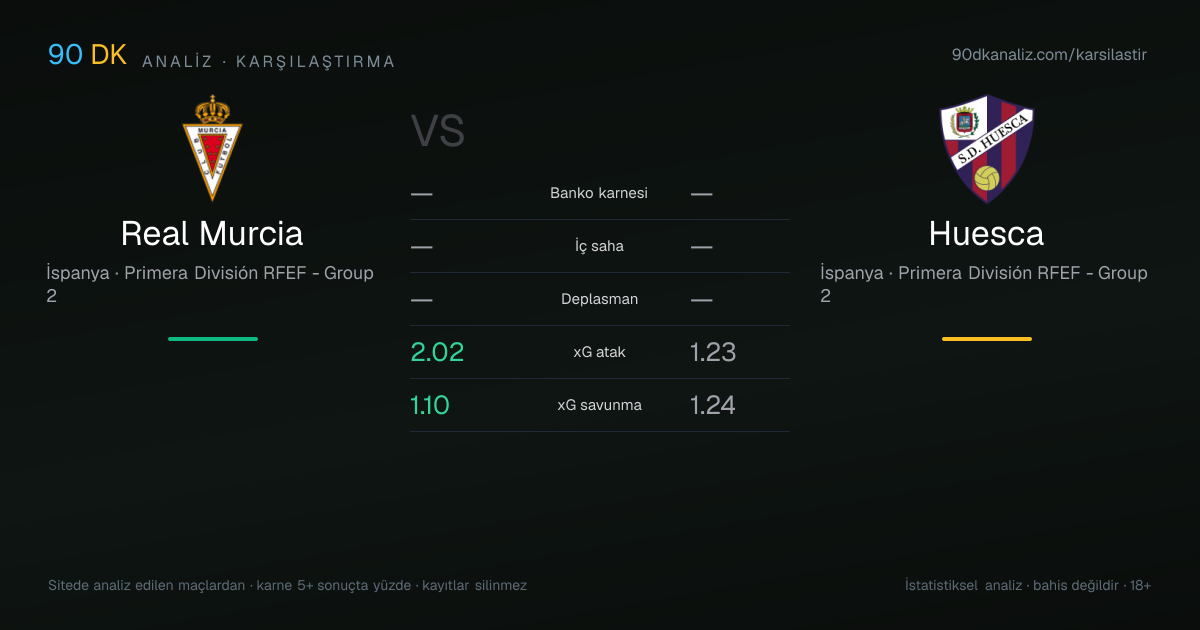Select the Huesca team name
The image size is (1200, 630).
(986, 234)
